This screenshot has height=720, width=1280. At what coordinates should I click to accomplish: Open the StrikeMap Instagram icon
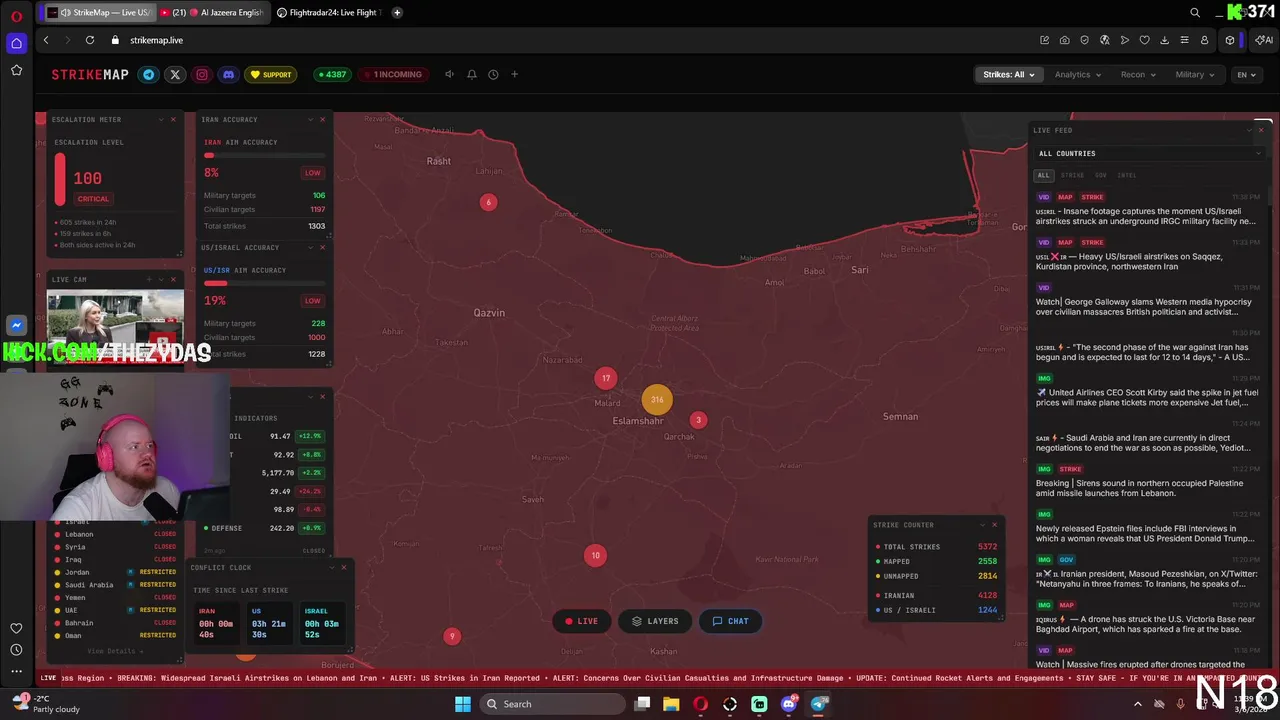coord(202,74)
